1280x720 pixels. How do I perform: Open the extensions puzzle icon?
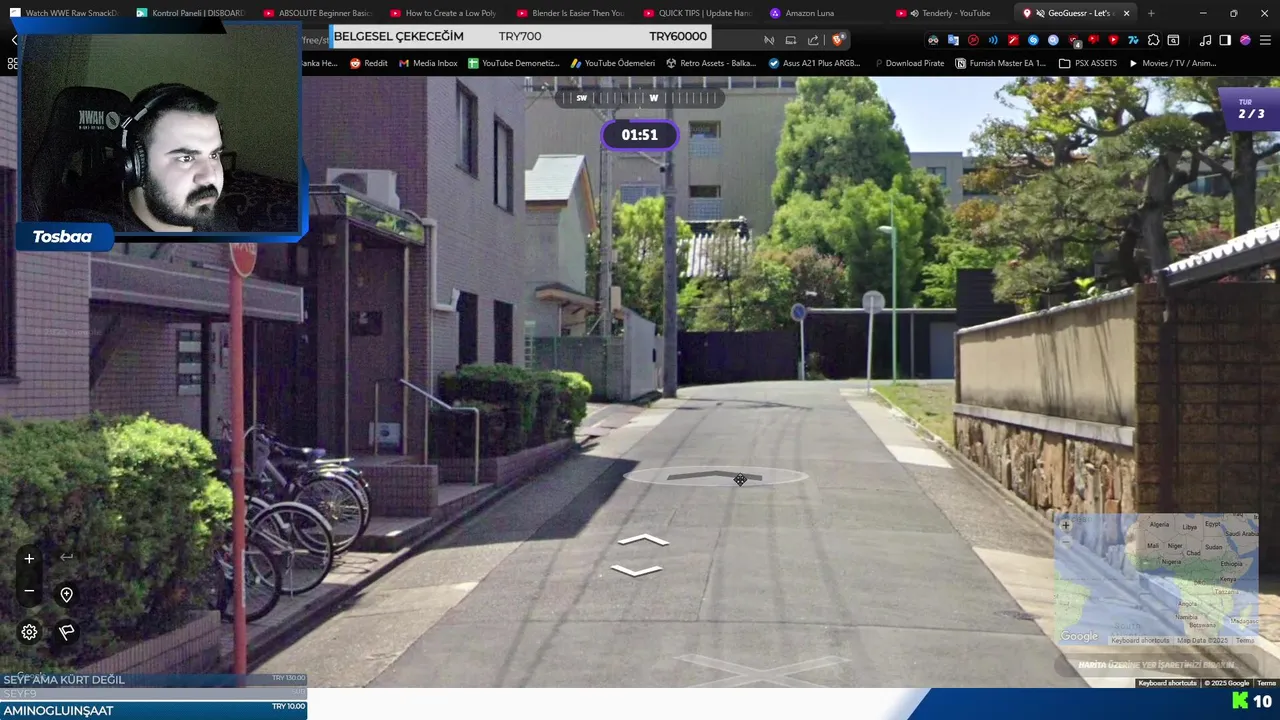(1153, 40)
